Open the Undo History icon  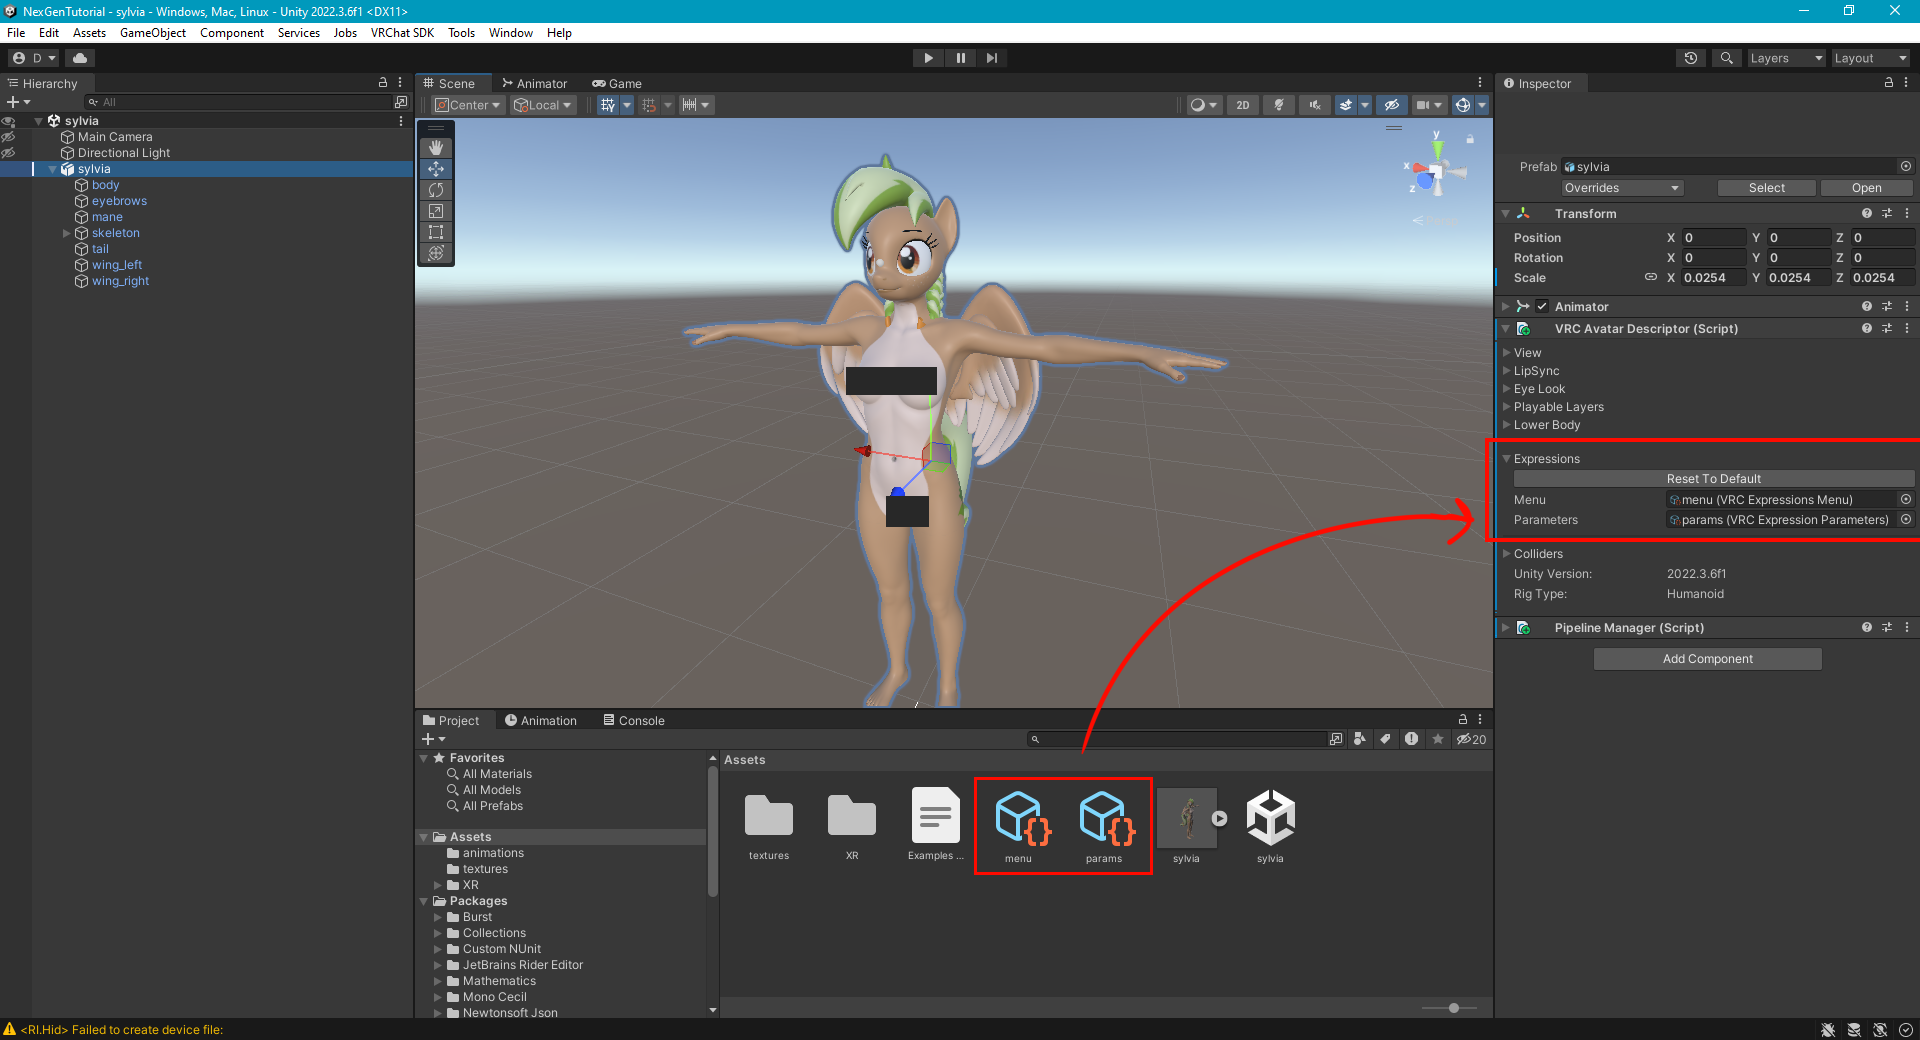pyautogui.click(x=1691, y=58)
